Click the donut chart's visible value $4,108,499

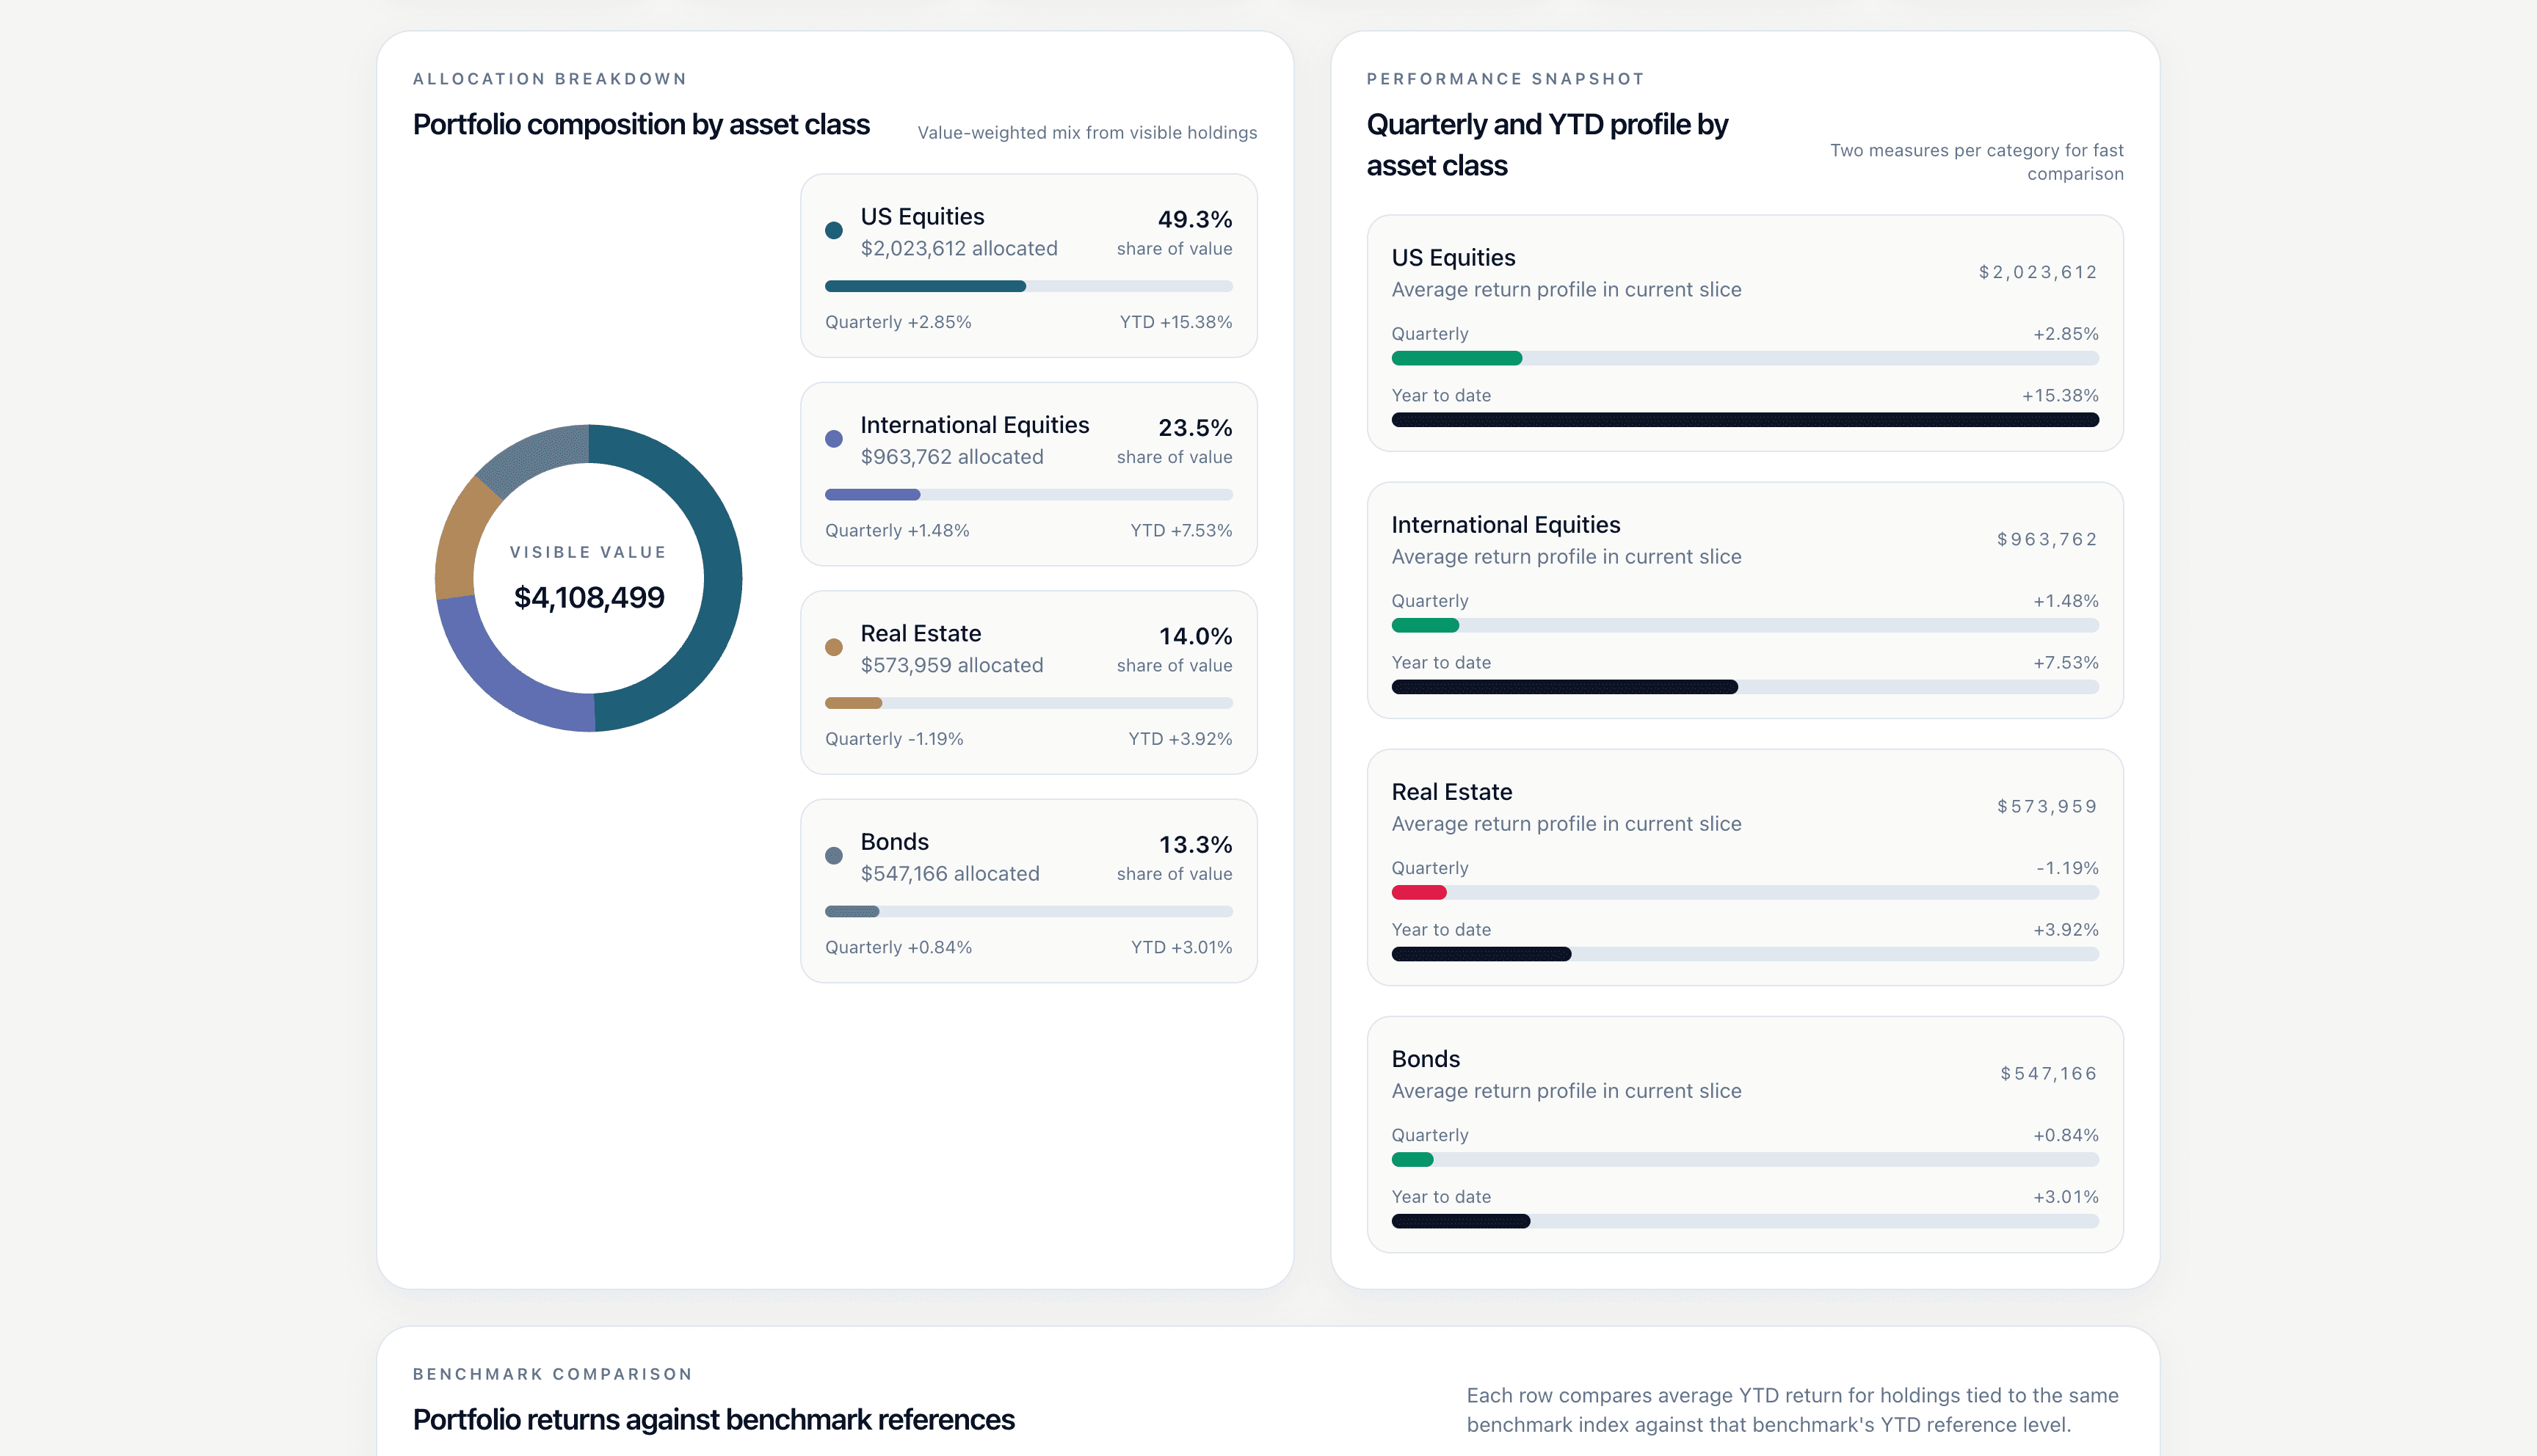coord(589,597)
